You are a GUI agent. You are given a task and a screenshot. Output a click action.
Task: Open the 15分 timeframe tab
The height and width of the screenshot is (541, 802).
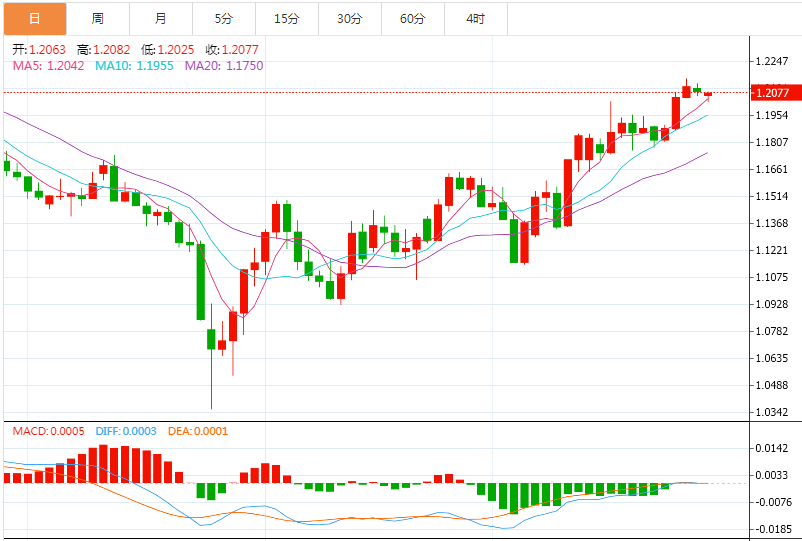click(286, 19)
